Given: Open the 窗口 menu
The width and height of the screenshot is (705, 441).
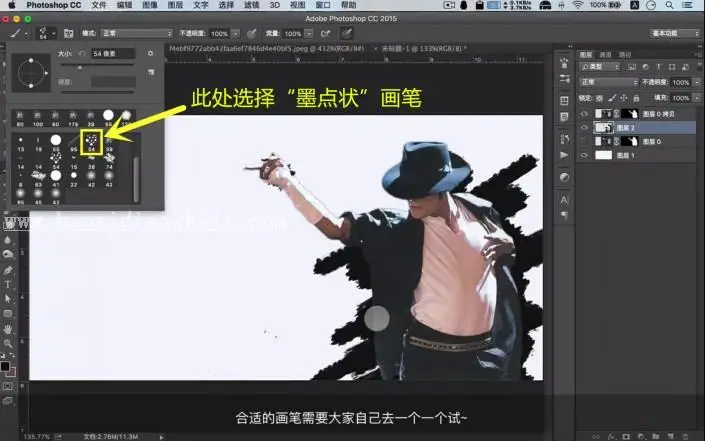Looking at the screenshot, I should 323,5.
